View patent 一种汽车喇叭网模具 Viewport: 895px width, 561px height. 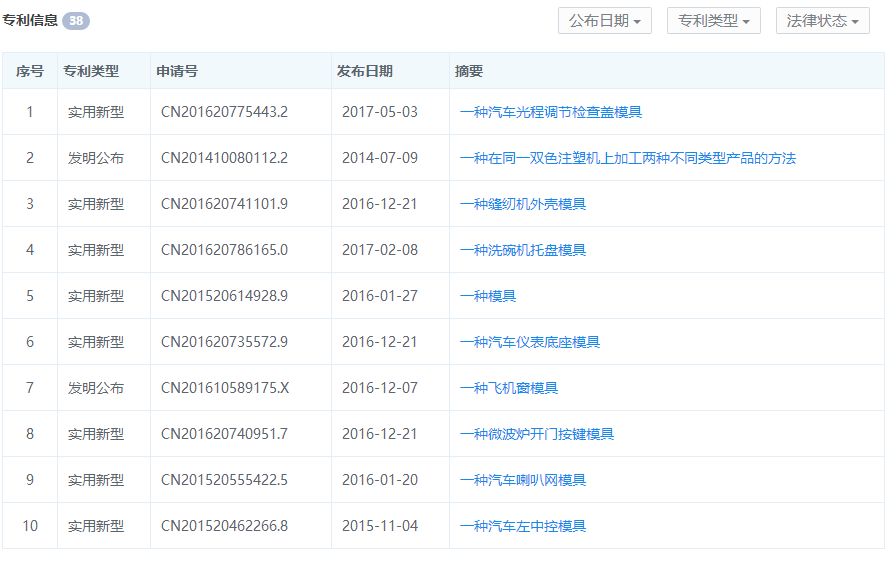(522, 480)
